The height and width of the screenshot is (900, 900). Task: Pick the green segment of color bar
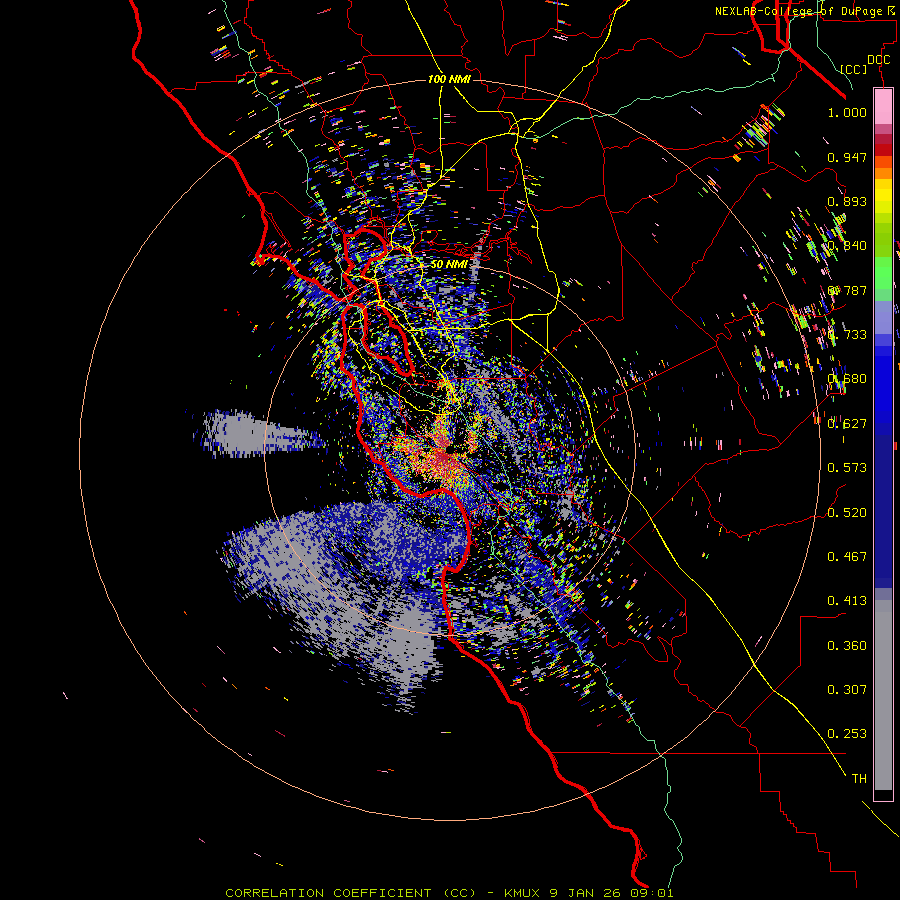883,273
